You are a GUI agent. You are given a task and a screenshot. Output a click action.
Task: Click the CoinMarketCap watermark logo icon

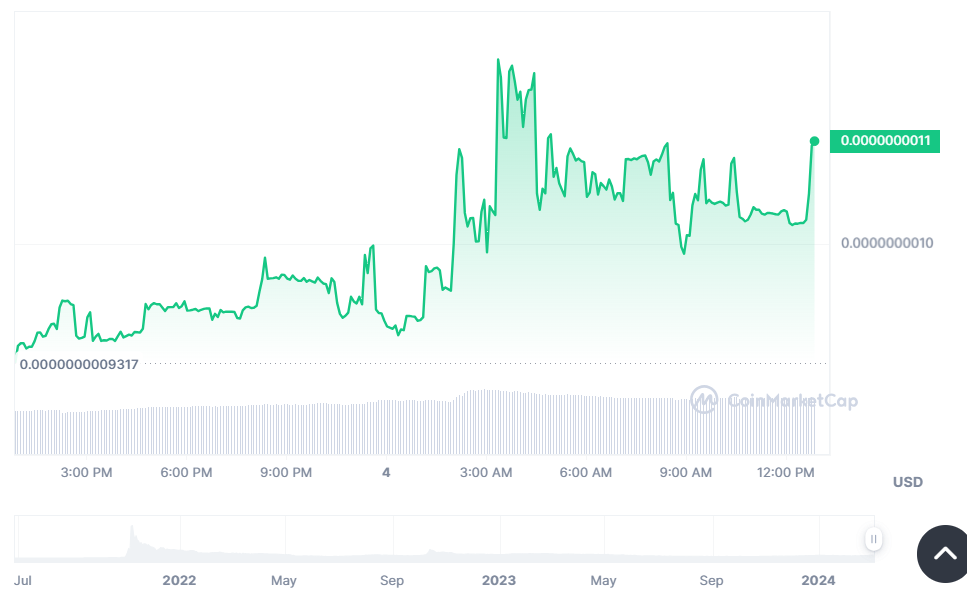pyautogui.click(x=704, y=400)
